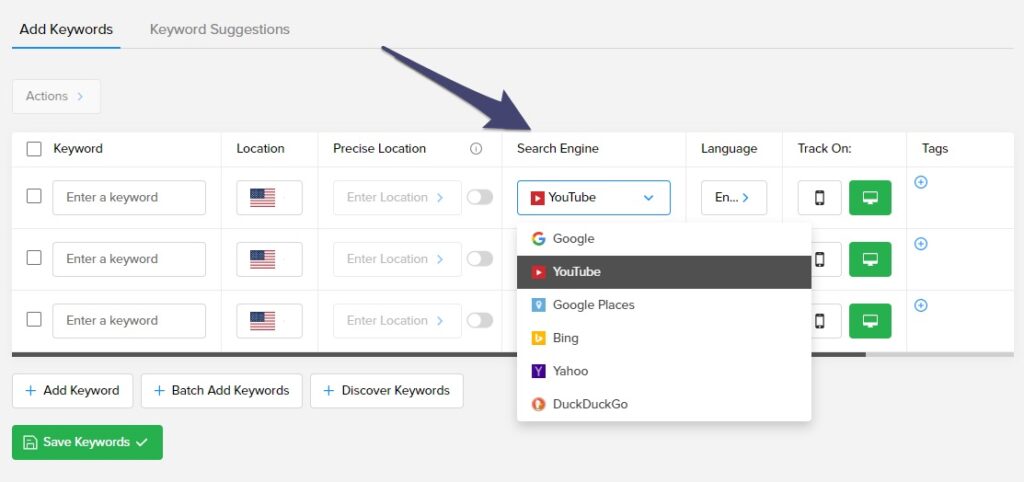Click the Batch Add Keywords button
The height and width of the screenshot is (482, 1024).
[221, 391]
